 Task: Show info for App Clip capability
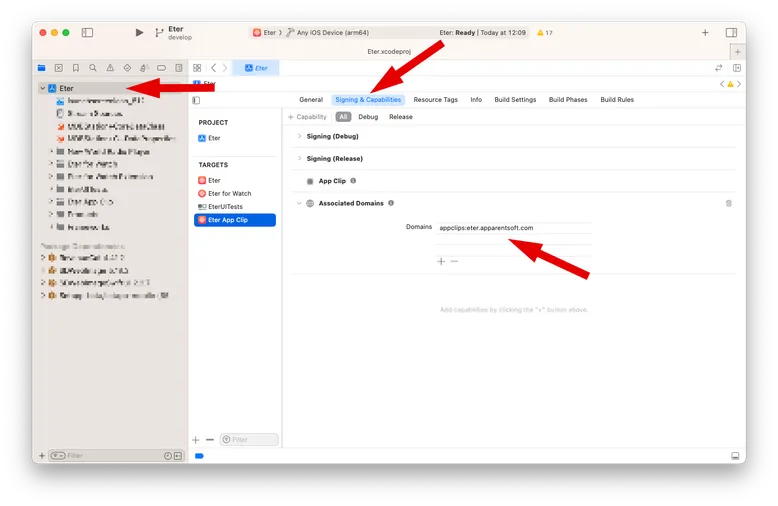point(353,181)
